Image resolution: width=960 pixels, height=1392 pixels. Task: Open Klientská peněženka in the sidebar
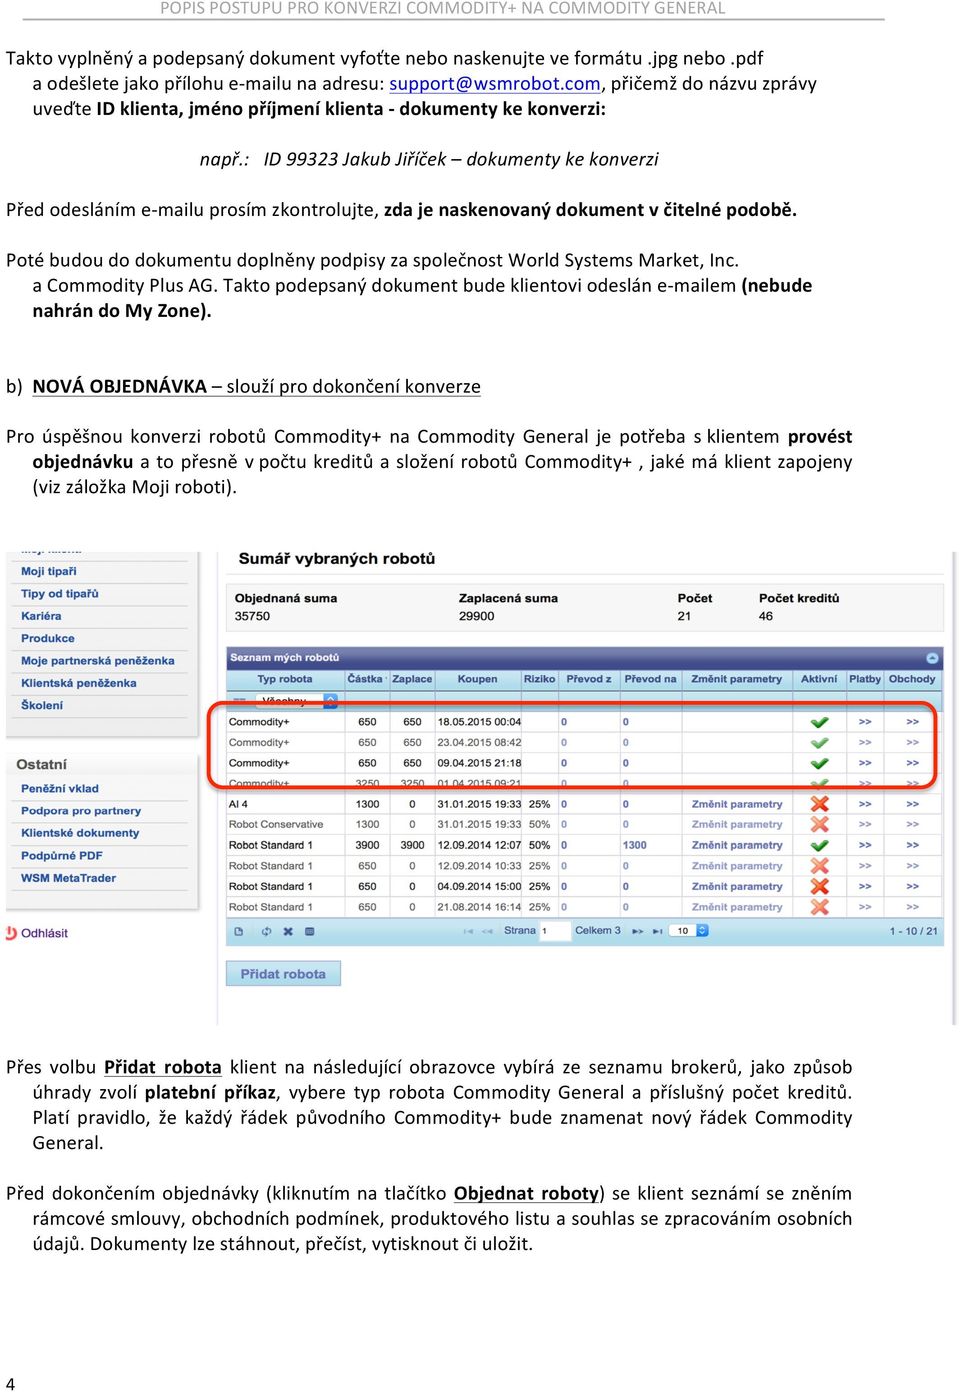coord(79,683)
